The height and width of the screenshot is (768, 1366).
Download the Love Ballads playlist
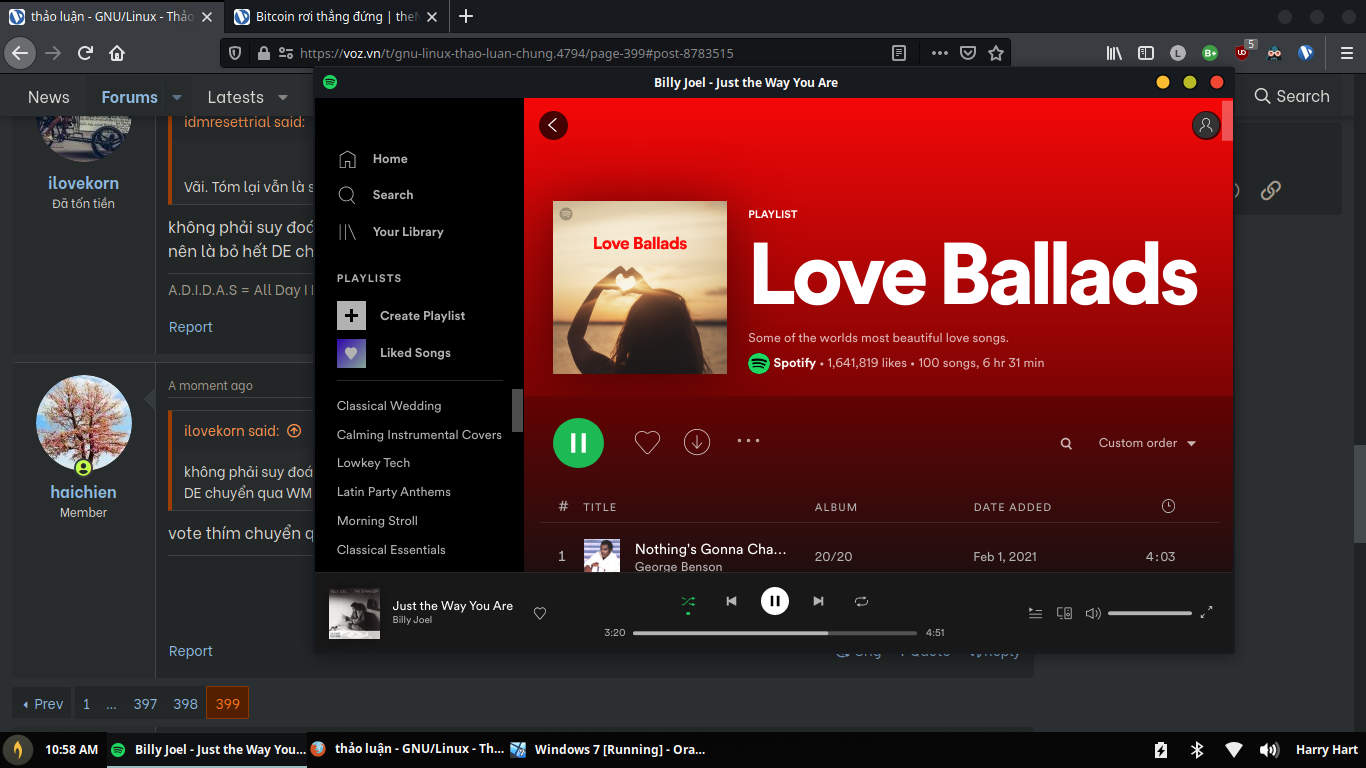697,442
